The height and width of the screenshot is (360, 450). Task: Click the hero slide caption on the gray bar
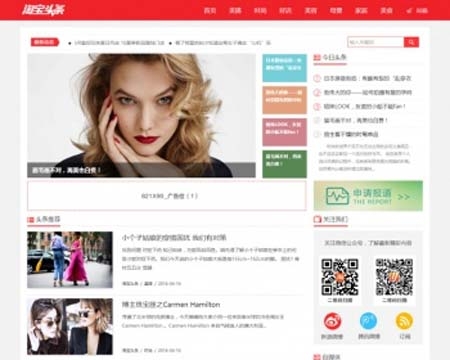coord(66,170)
